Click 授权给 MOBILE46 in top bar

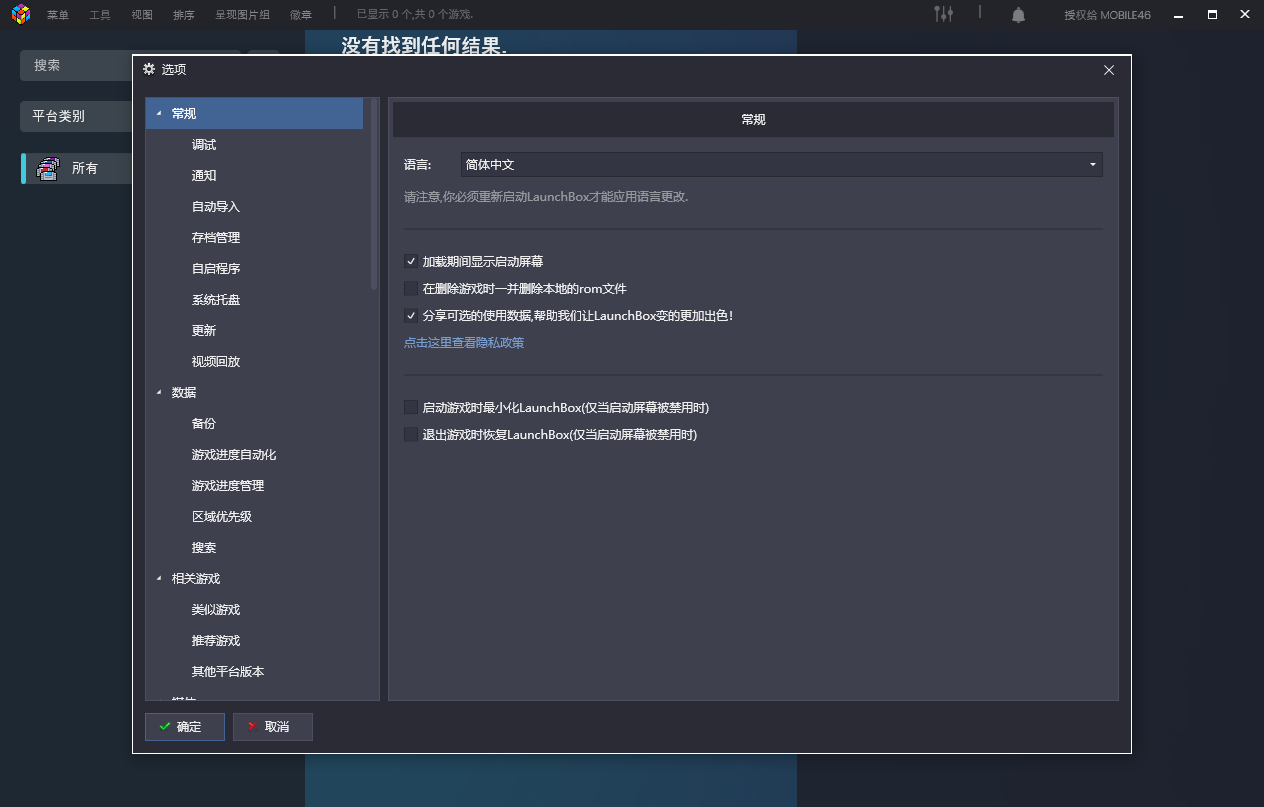click(1107, 15)
